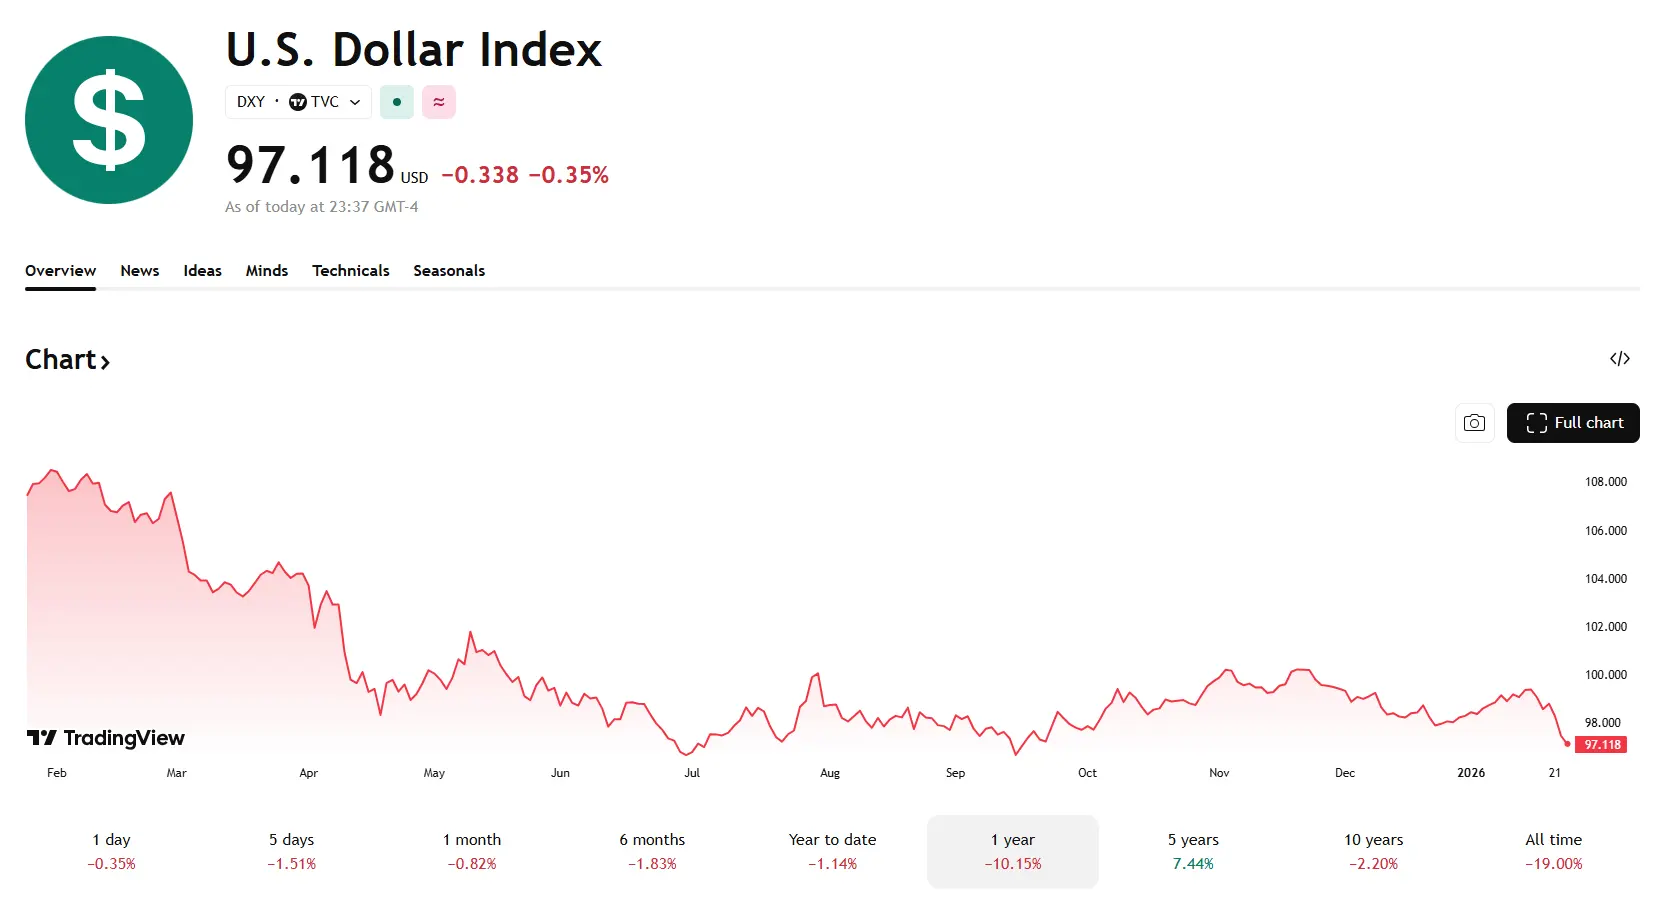Select the Year to date performance option
The image size is (1662, 904).
[831, 851]
